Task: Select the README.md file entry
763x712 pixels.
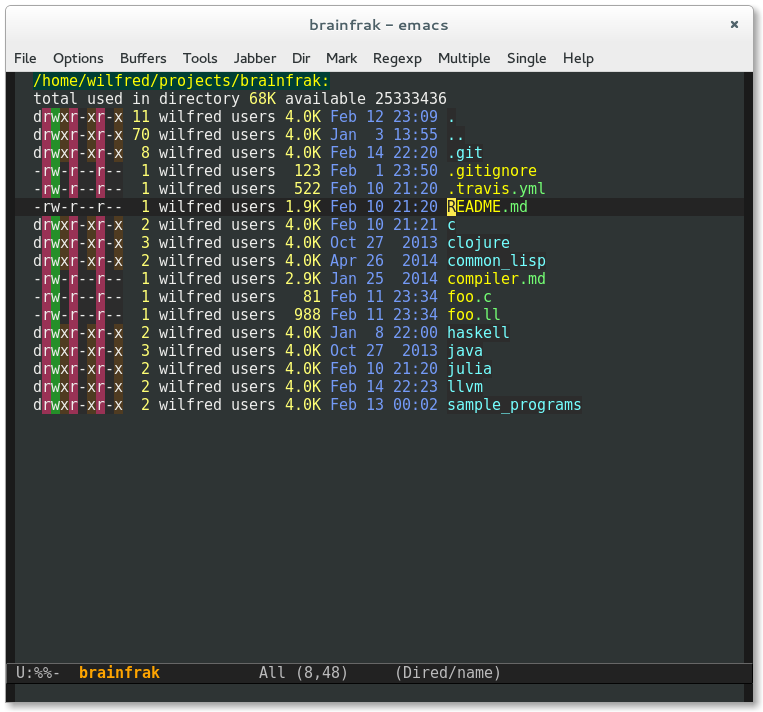Action: click(487, 207)
